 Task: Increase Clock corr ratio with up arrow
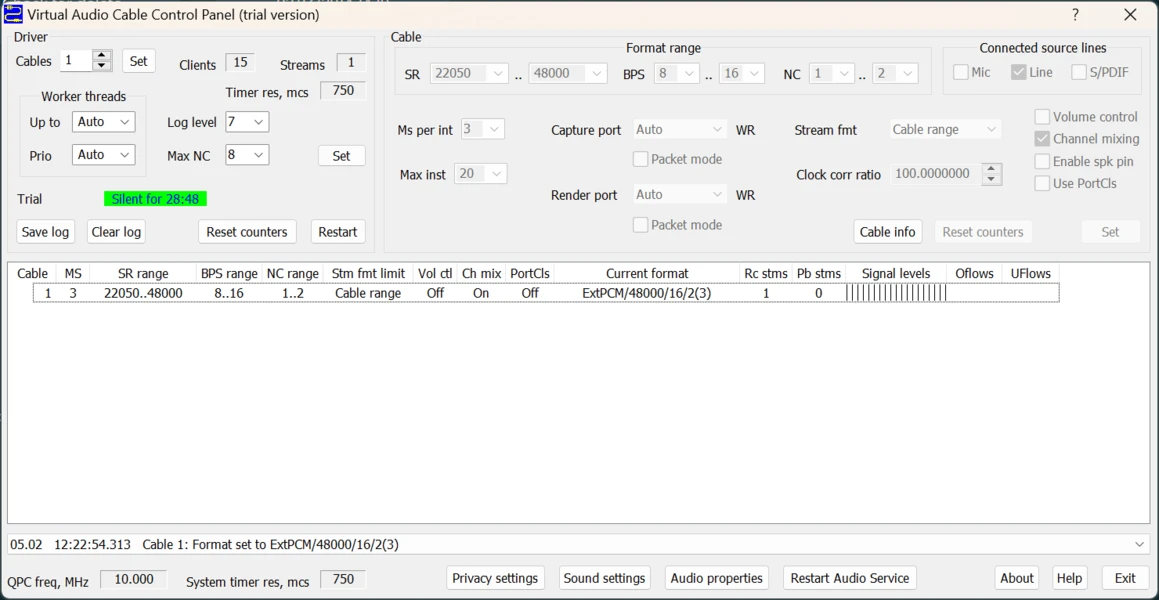pyautogui.click(x=992, y=169)
